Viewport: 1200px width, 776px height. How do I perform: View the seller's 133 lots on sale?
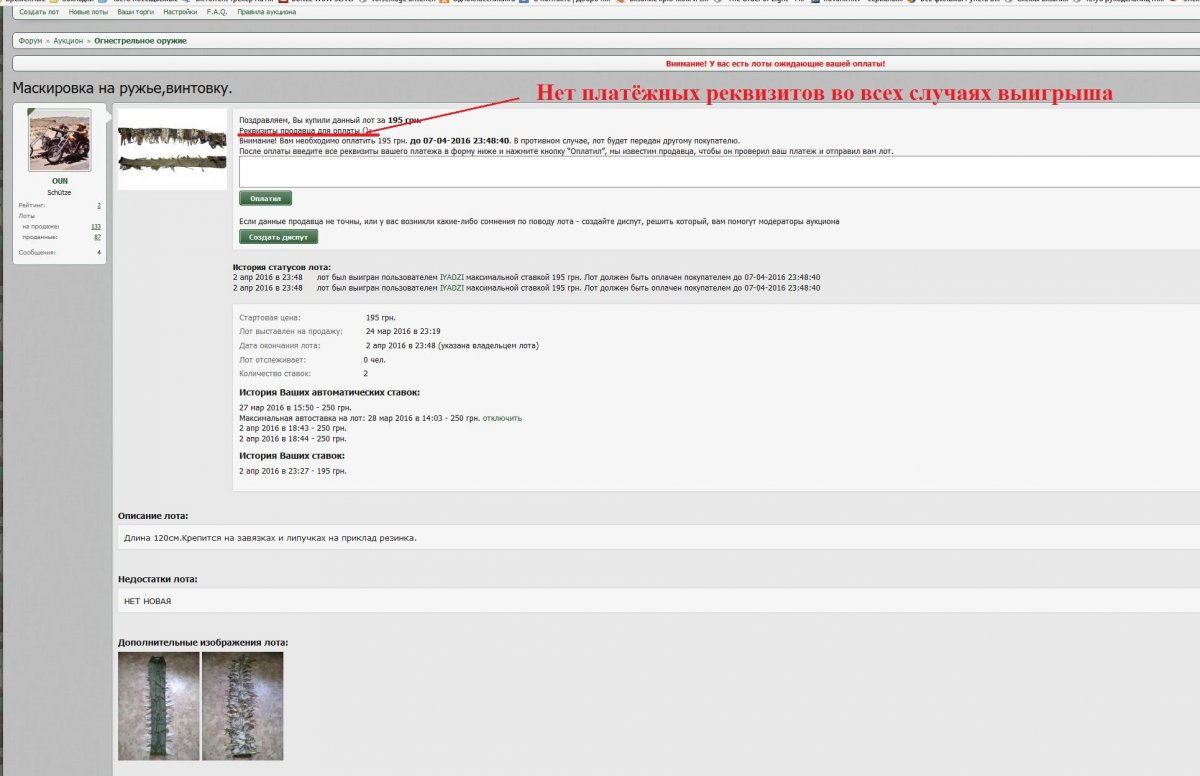click(x=96, y=227)
